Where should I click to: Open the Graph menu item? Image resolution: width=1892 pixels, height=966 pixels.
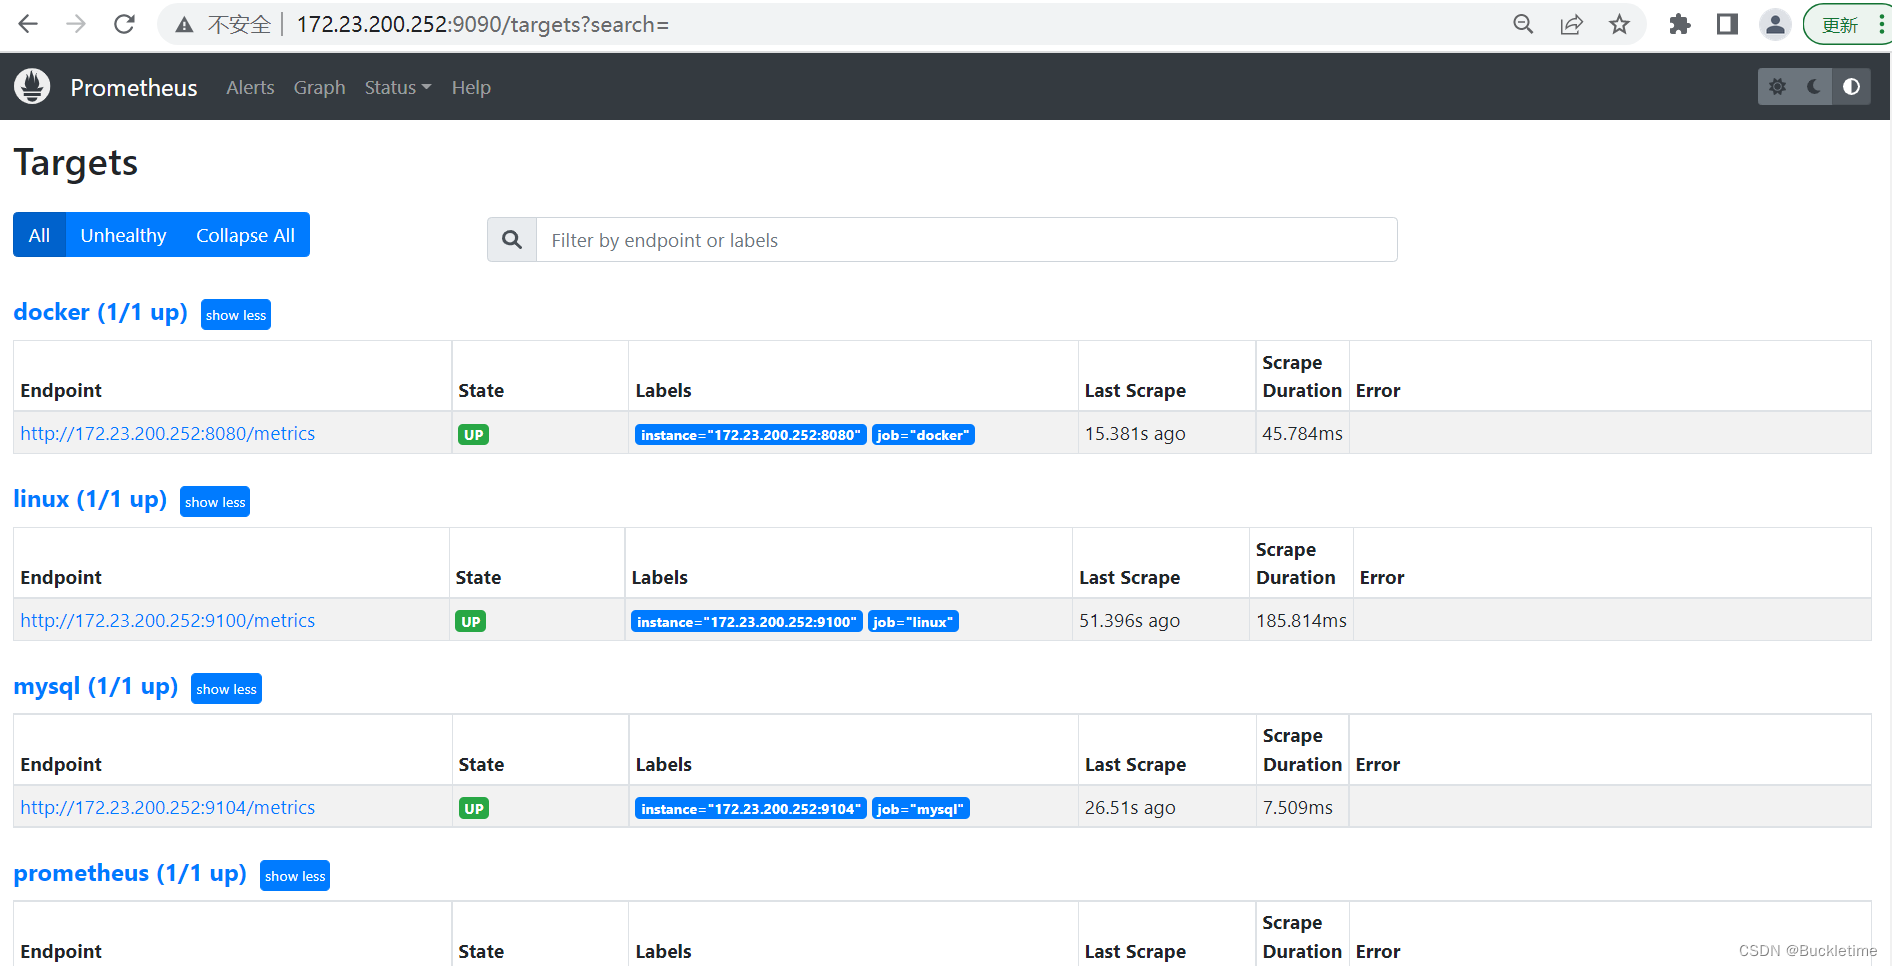pos(319,87)
